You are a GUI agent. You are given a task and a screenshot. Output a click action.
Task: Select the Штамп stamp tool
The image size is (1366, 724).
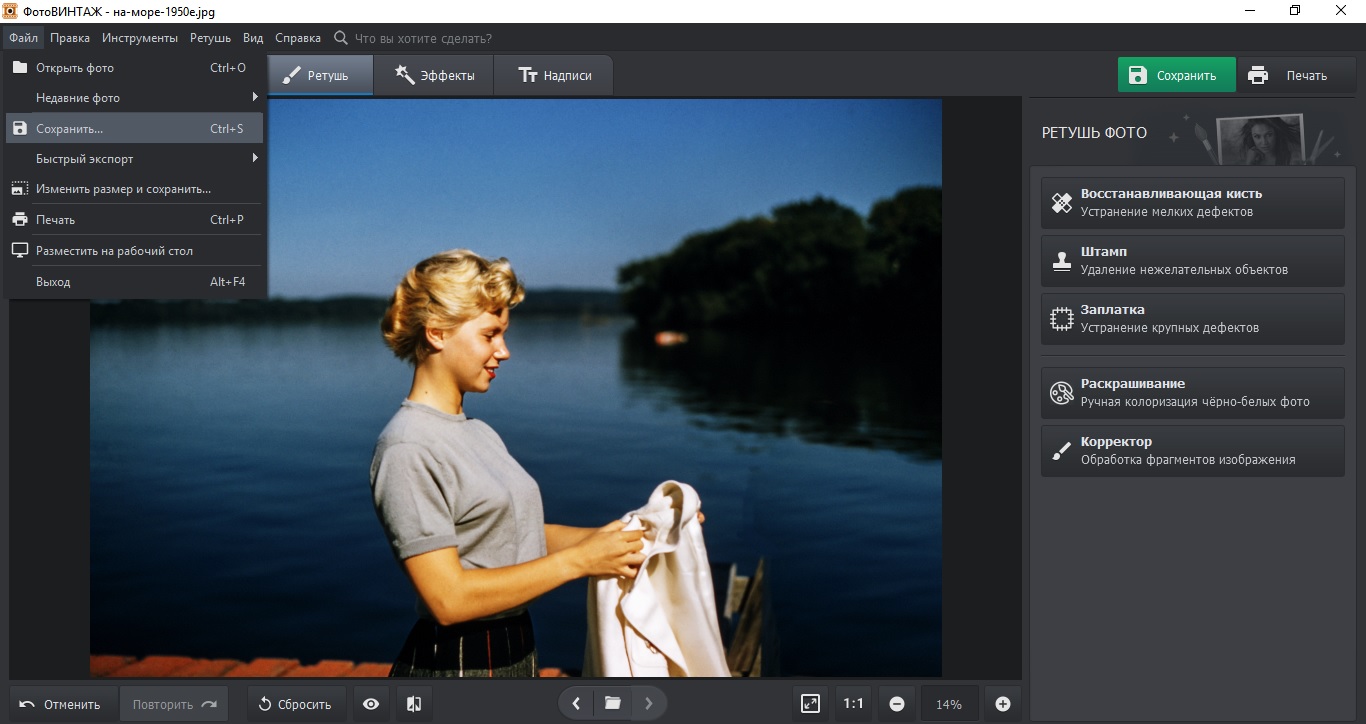[1192, 261]
